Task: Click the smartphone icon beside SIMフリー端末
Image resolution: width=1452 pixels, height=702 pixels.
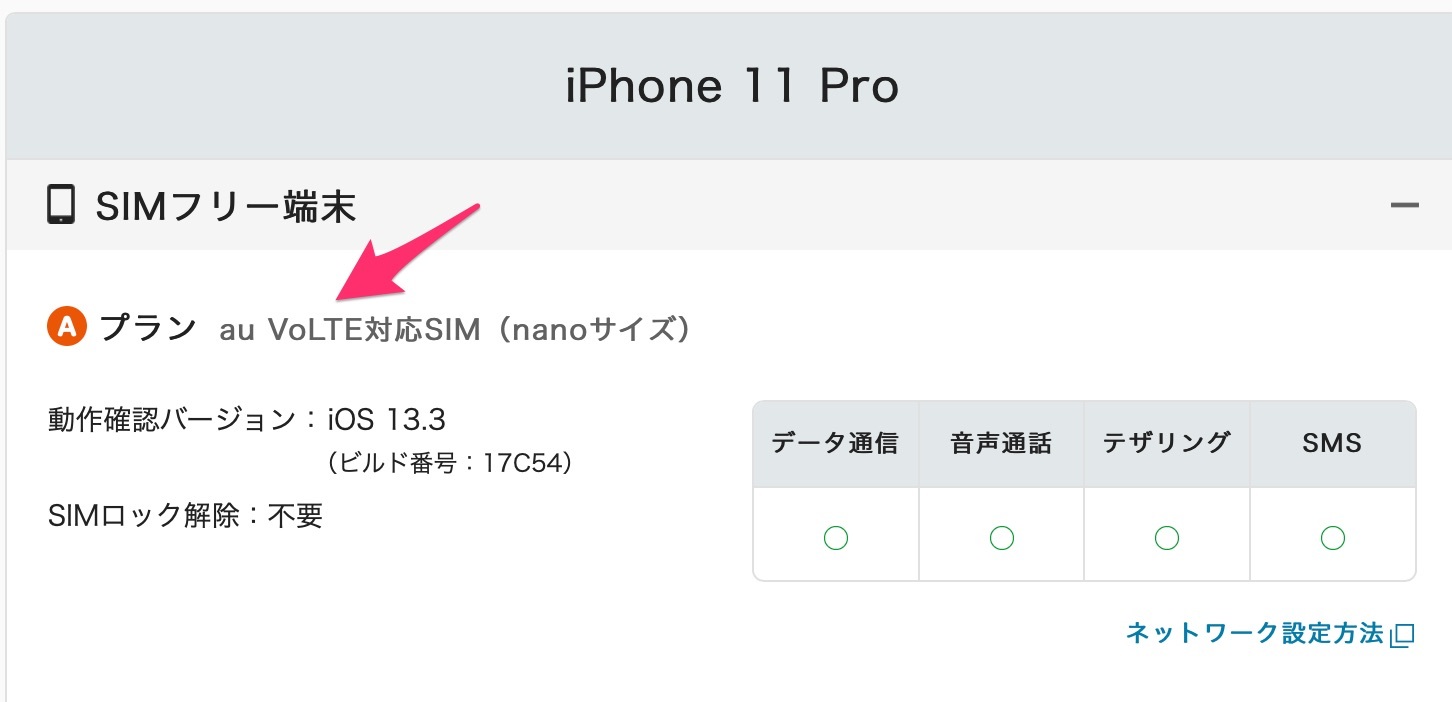Action: click(x=61, y=206)
